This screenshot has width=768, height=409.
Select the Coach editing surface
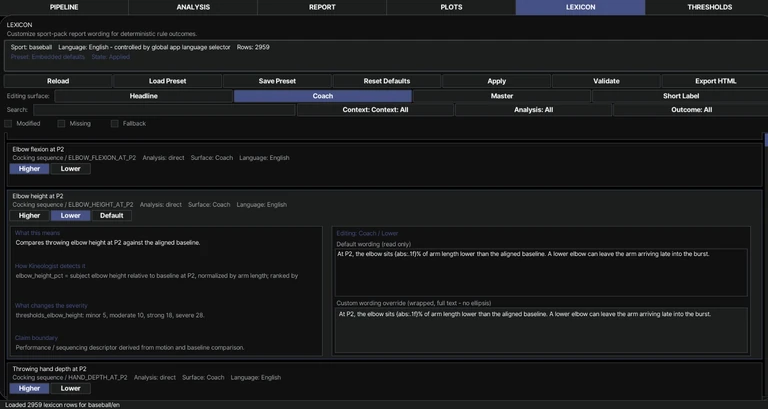click(x=323, y=96)
